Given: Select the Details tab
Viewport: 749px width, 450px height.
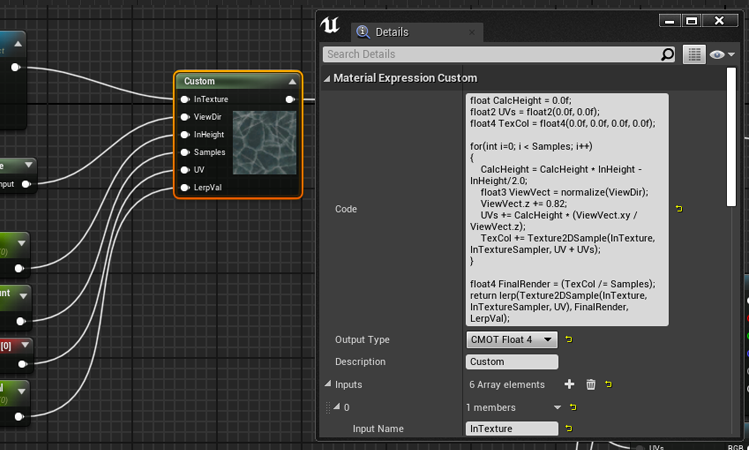Looking at the screenshot, I should [x=392, y=32].
